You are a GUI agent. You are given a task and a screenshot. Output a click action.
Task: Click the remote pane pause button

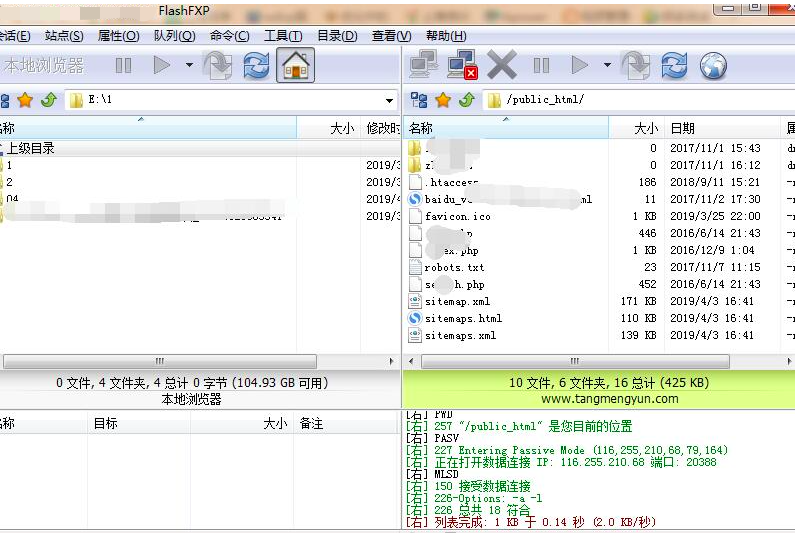point(541,65)
